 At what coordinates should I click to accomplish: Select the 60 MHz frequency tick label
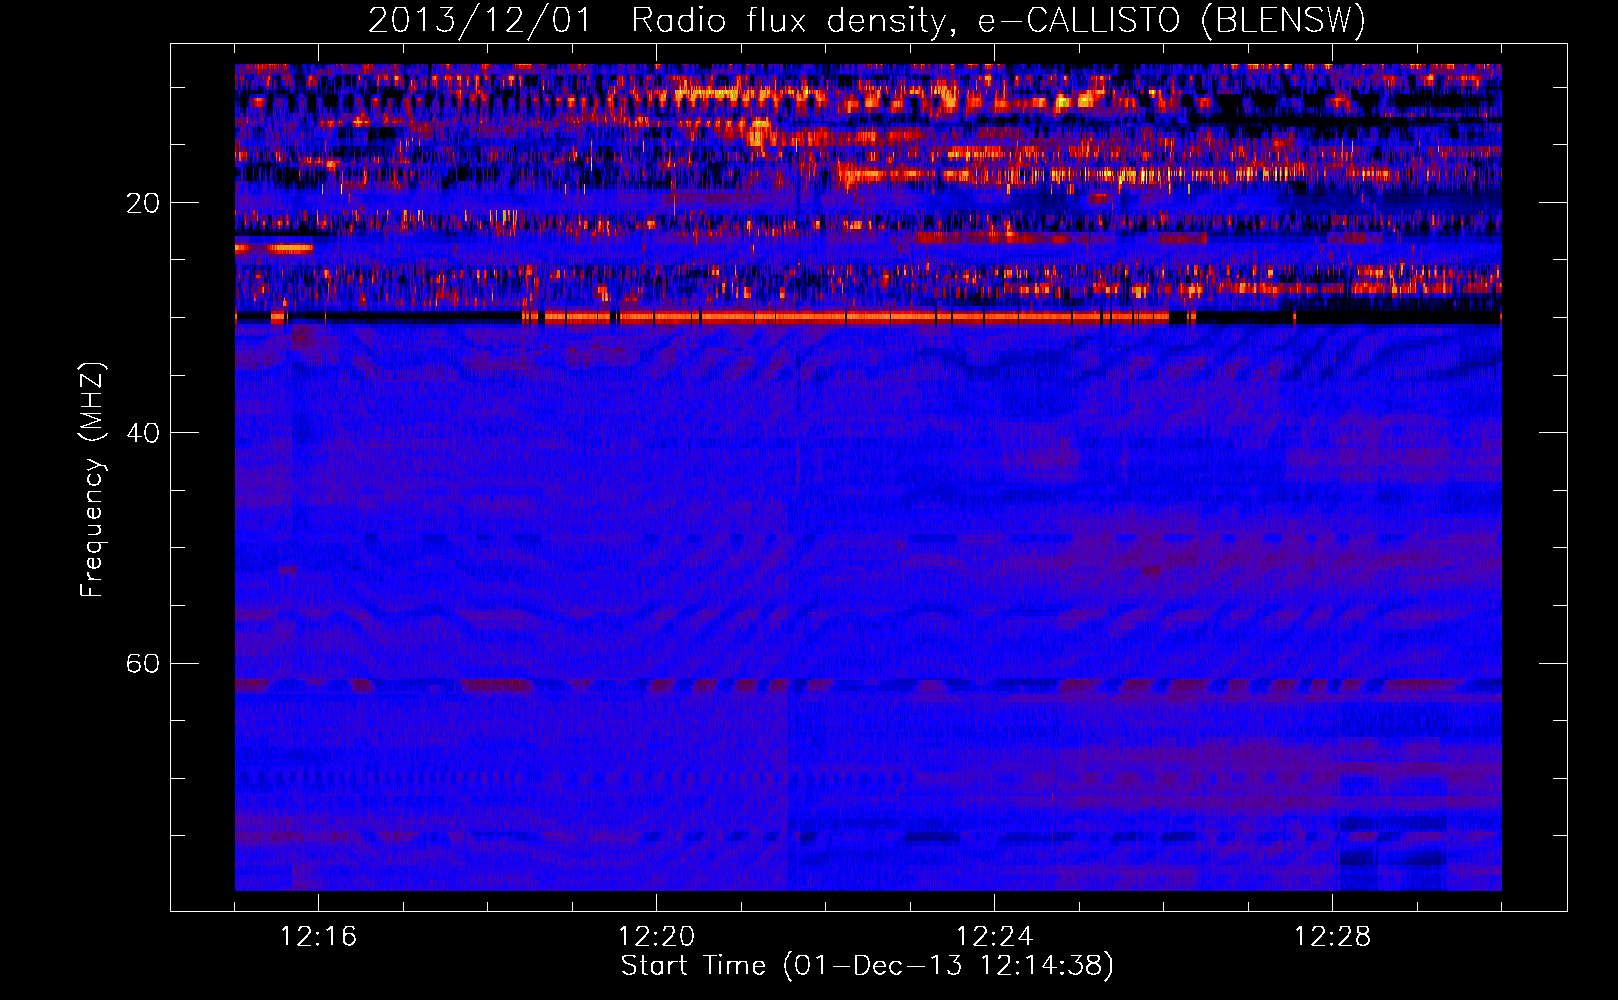[143, 663]
